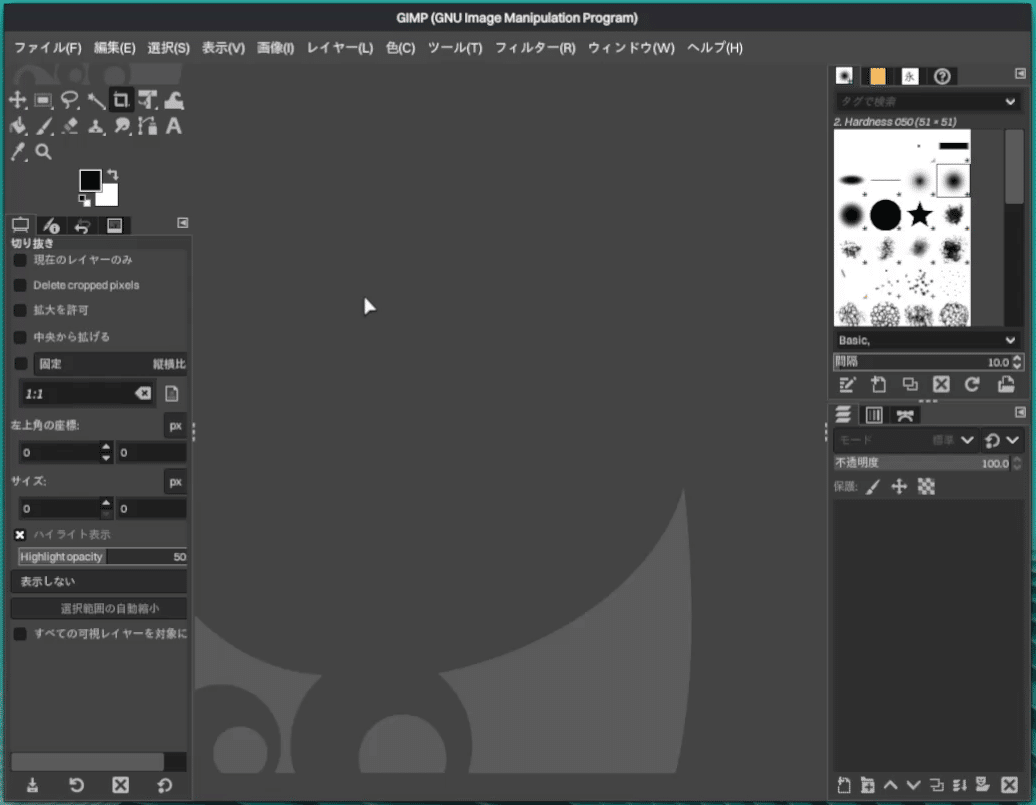The height and width of the screenshot is (805, 1036).
Task: Open the 表示しない guides dropdown
Action: coord(99,582)
